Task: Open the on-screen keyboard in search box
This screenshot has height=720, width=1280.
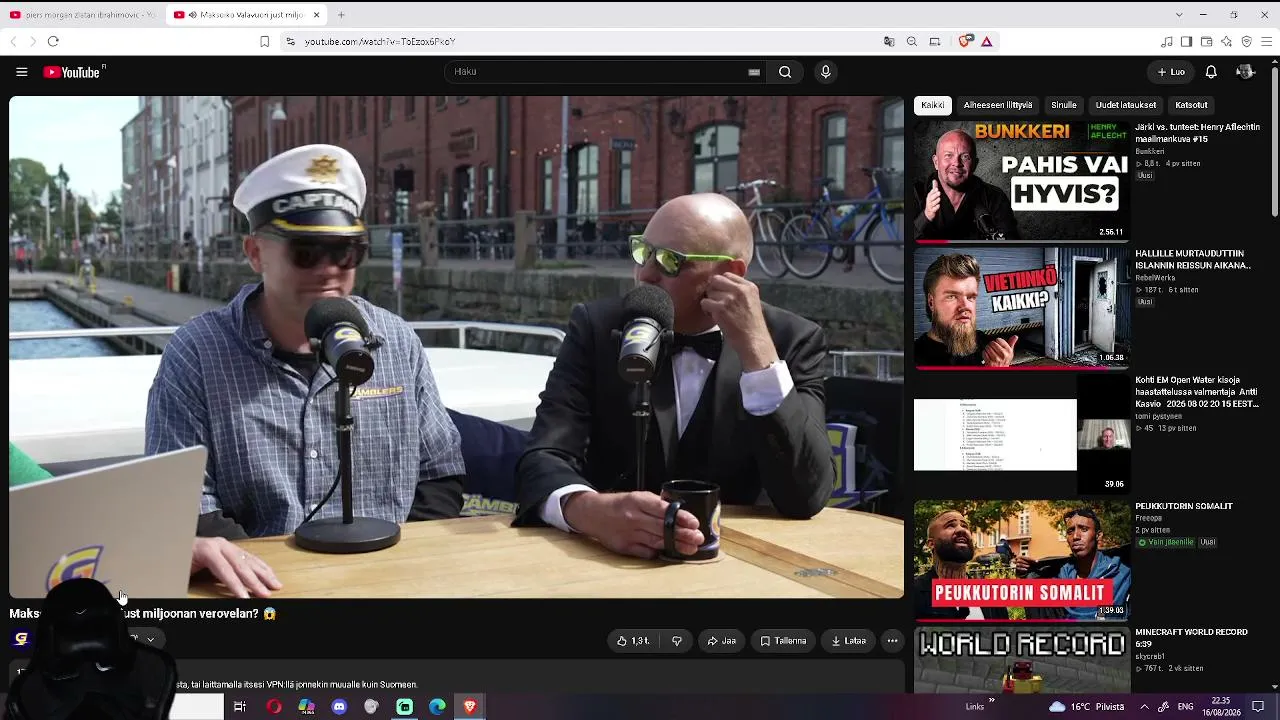Action: pos(754,72)
